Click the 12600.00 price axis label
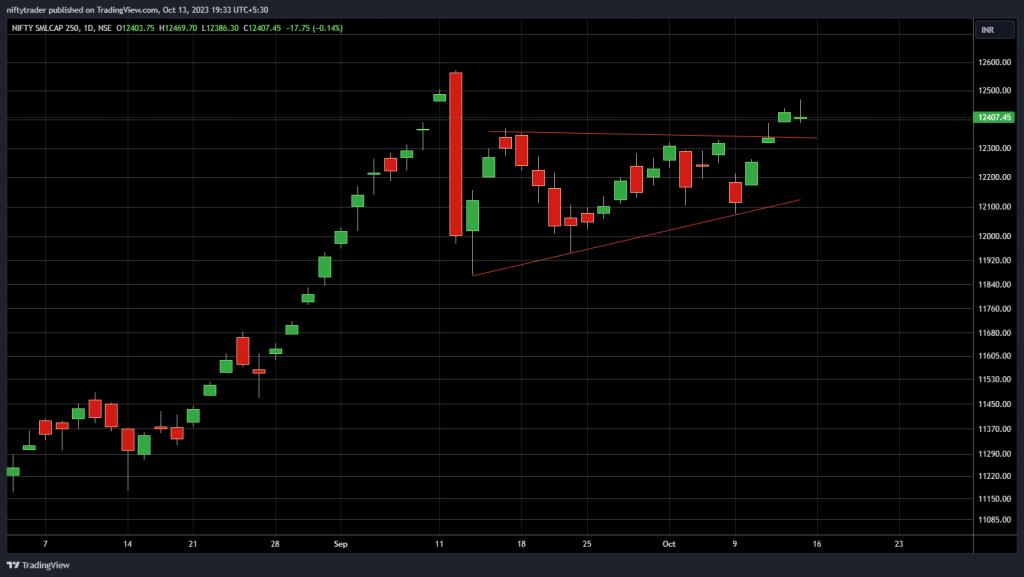This screenshot has width=1024, height=577. point(994,63)
